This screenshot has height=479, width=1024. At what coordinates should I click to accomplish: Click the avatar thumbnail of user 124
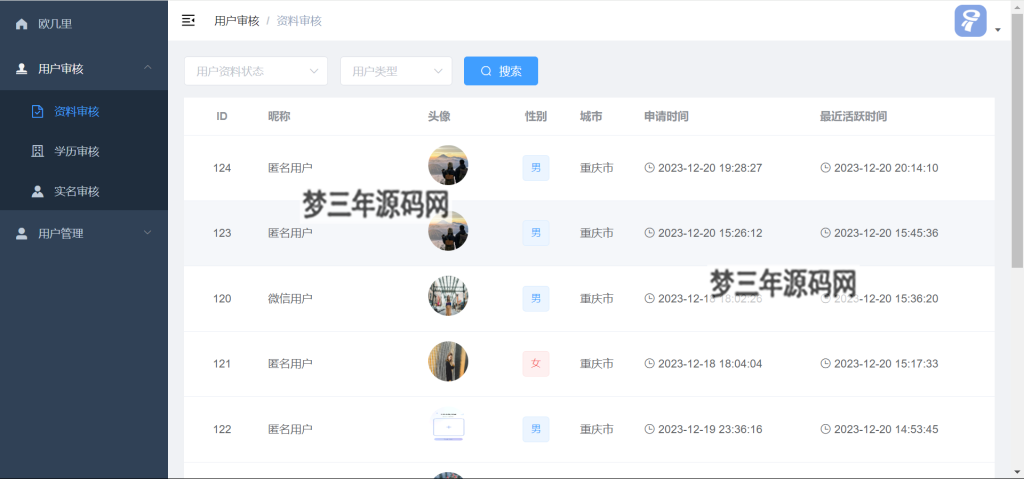(x=448, y=166)
